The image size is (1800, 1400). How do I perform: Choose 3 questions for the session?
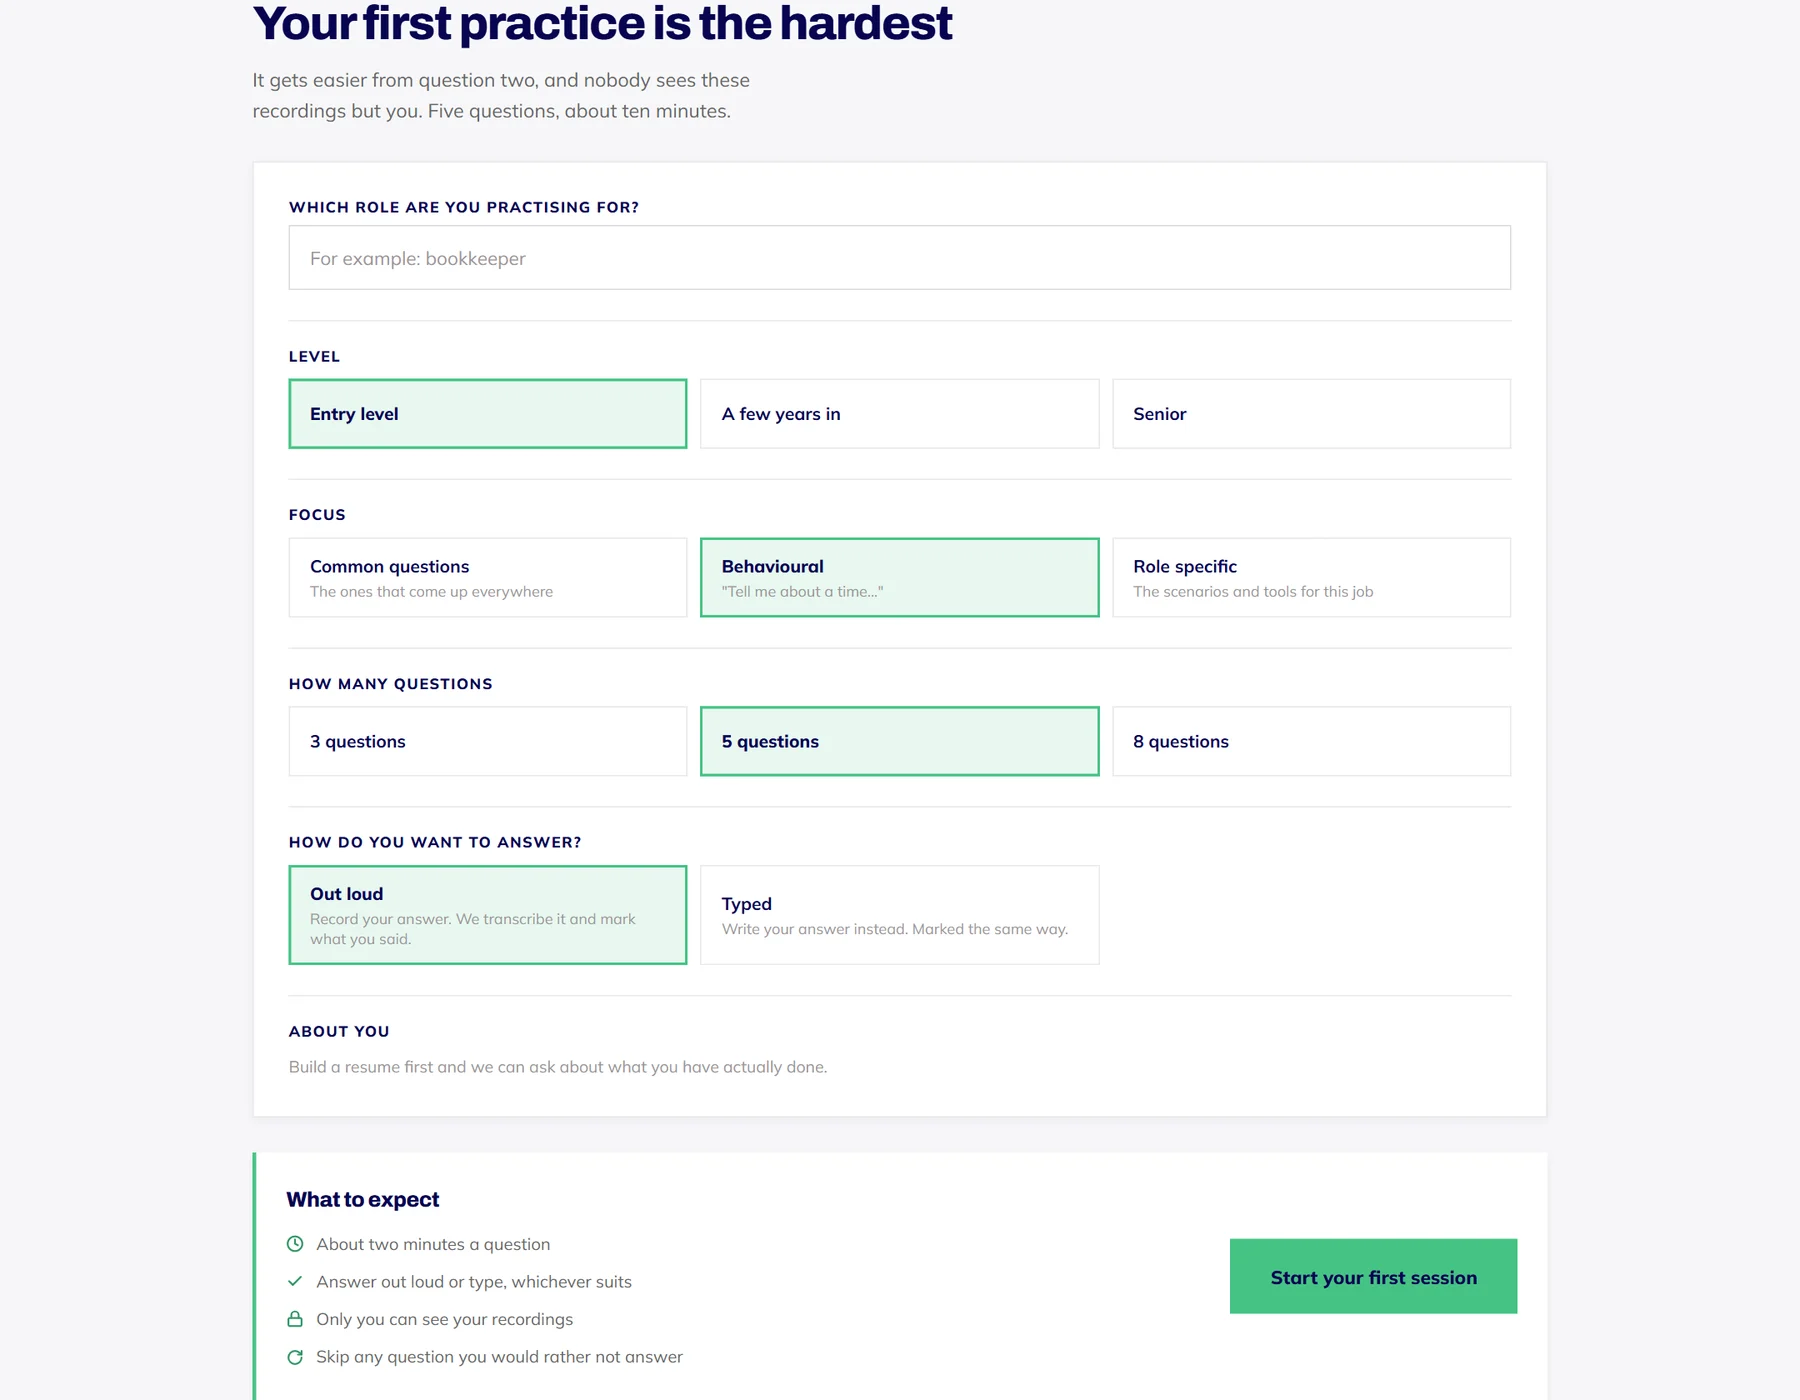click(x=488, y=742)
